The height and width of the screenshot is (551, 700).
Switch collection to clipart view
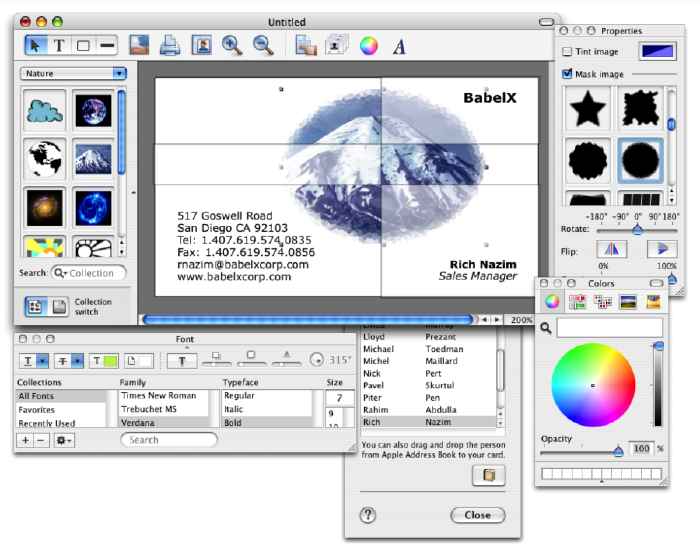click(x=35, y=306)
